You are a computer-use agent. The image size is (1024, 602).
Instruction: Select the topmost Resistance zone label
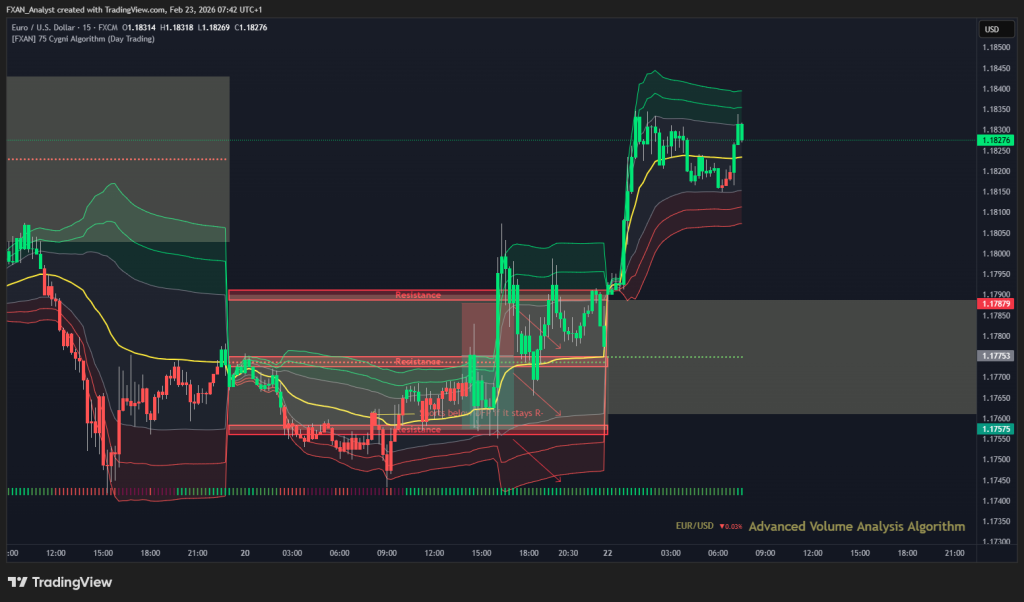pos(417,295)
